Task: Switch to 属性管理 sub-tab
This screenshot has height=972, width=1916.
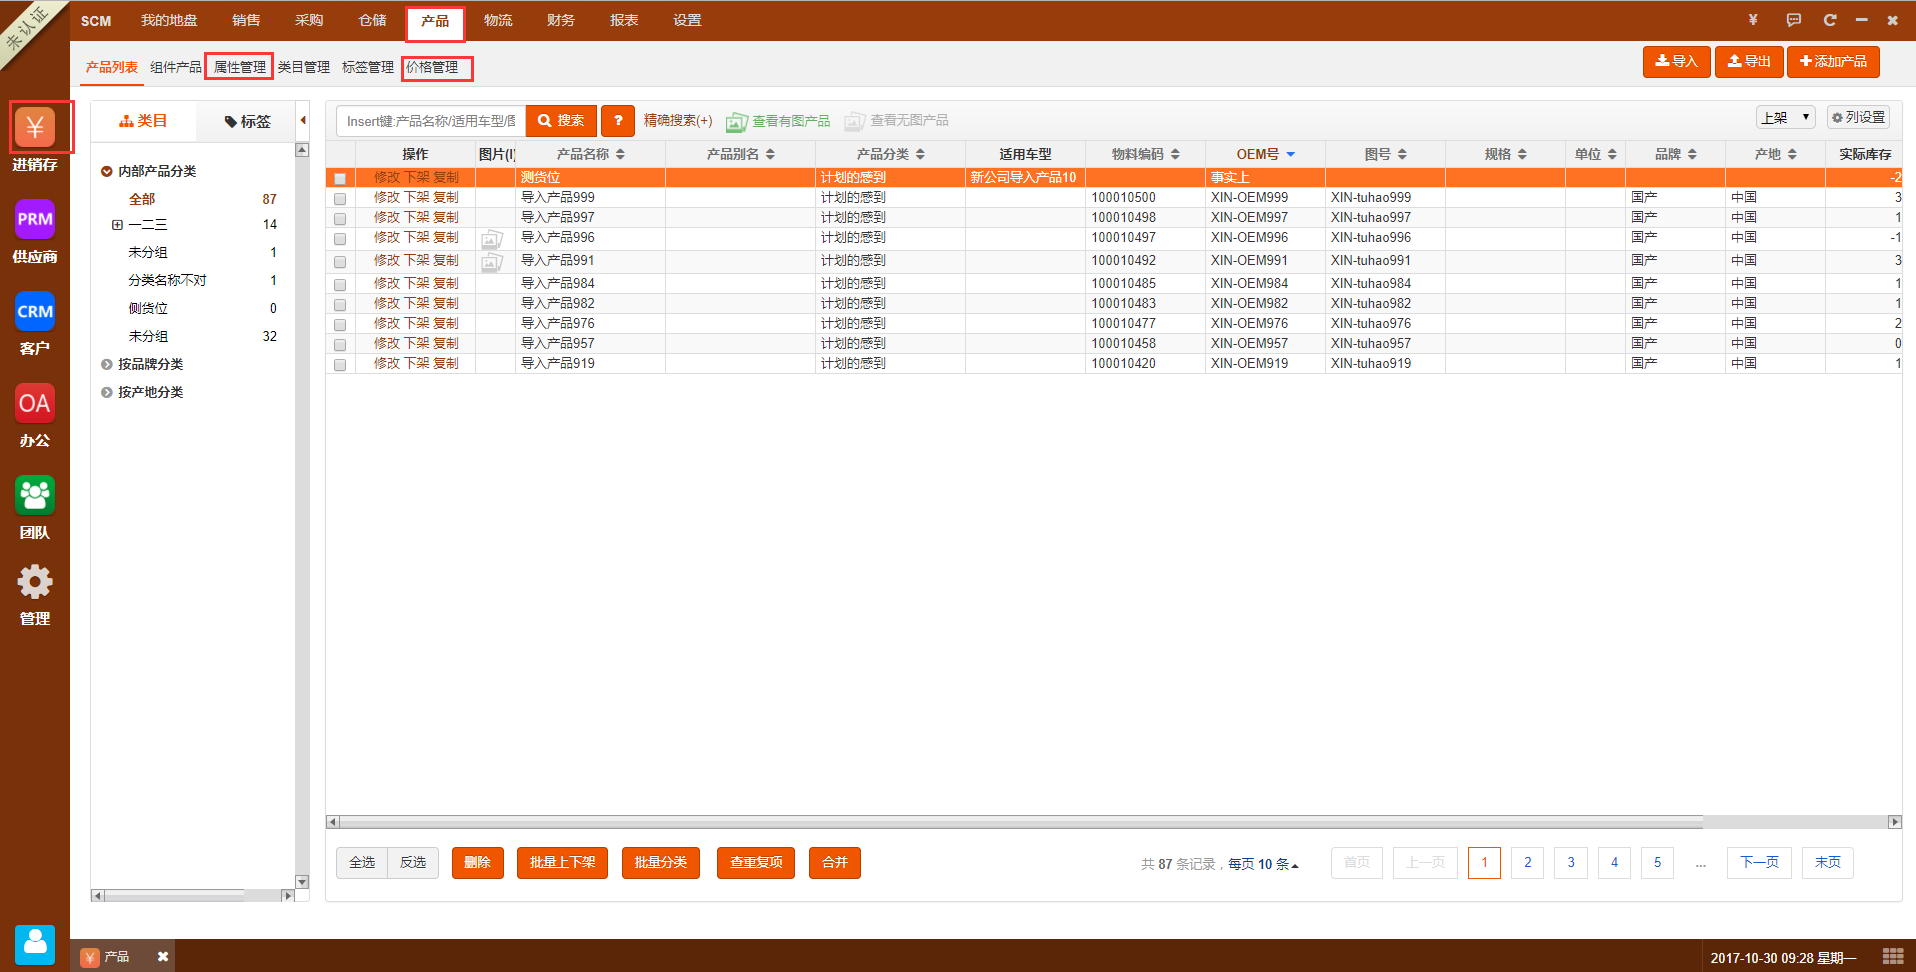Action: click(240, 67)
